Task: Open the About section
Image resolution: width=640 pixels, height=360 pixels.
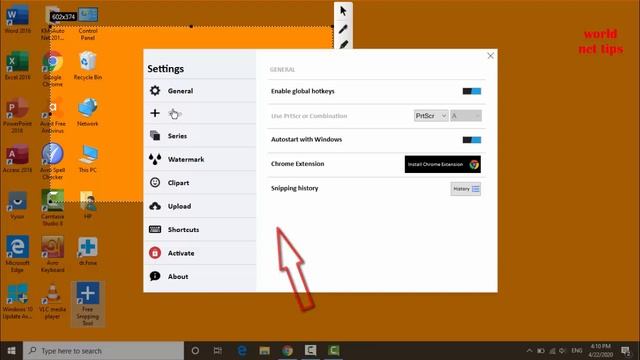Action: pos(200,276)
